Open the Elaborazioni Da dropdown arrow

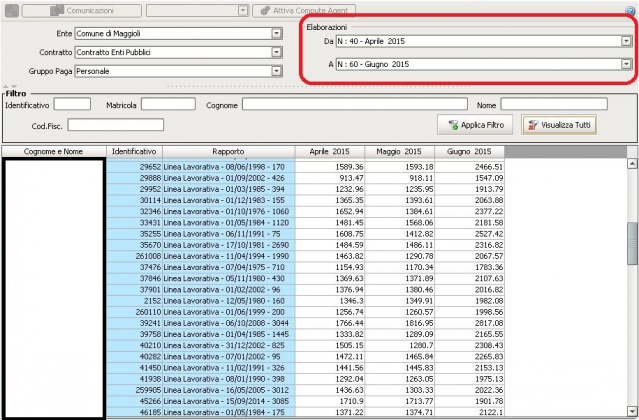pos(626,41)
